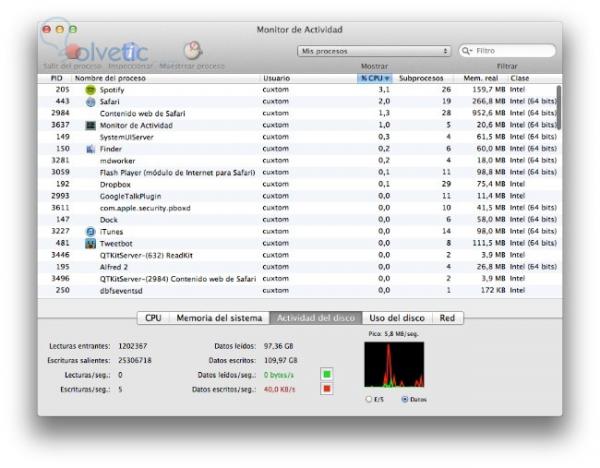Click the Finder icon in row 150
This screenshot has width=600, height=468.
[90, 149]
